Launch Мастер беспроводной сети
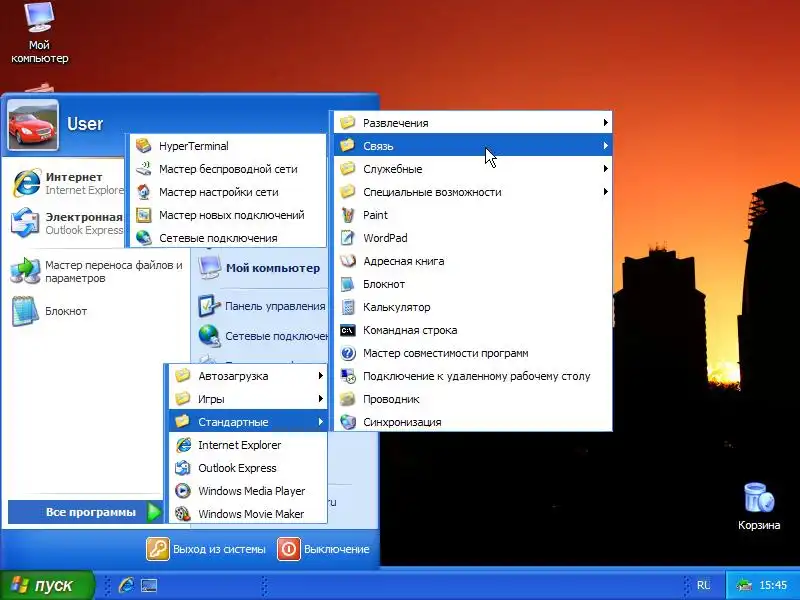Image resolution: width=800 pixels, height=600 pixels. click(228, 169)
